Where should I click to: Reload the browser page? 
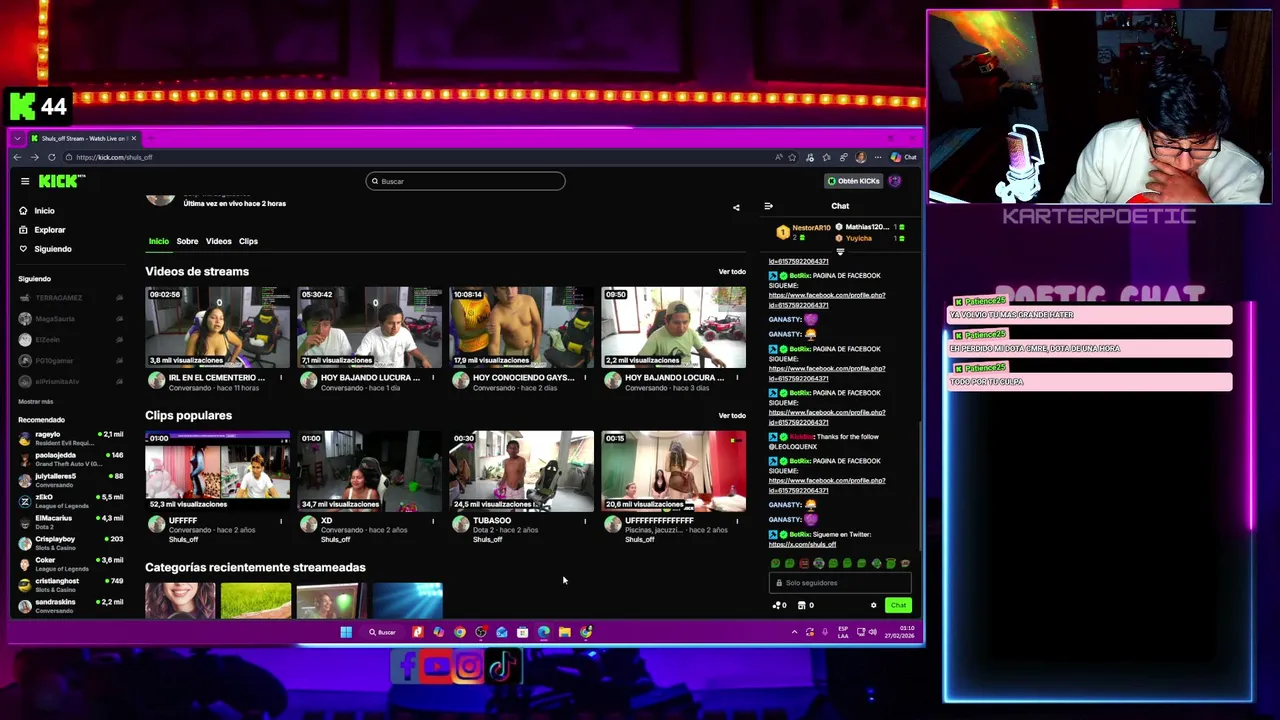(x=51, y=157)
